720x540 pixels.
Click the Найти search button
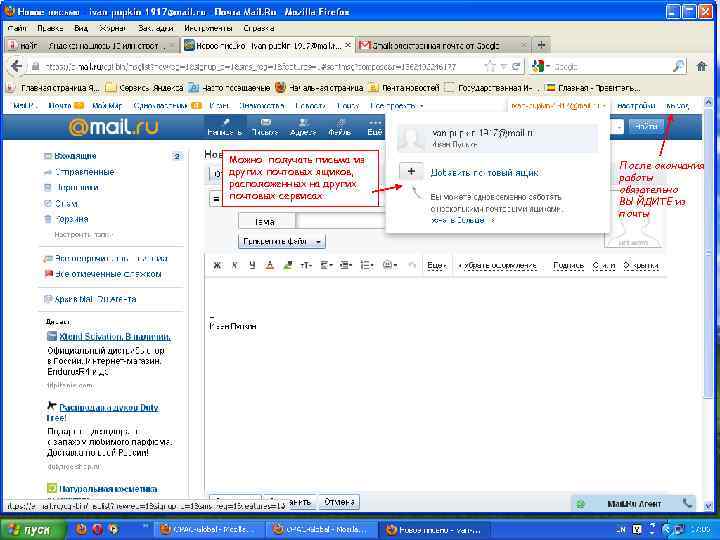[x=646, y=126]
